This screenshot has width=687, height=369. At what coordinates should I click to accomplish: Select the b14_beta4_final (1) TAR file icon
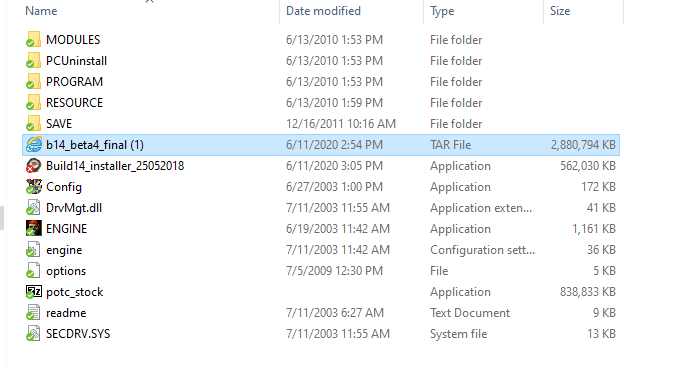[33, 145]
